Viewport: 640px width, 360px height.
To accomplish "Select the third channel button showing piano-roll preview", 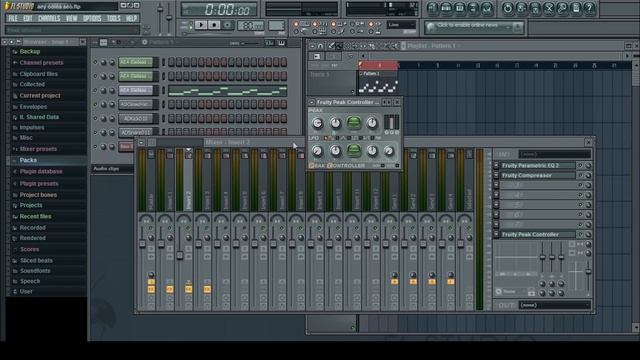I will tap(136, 90).
